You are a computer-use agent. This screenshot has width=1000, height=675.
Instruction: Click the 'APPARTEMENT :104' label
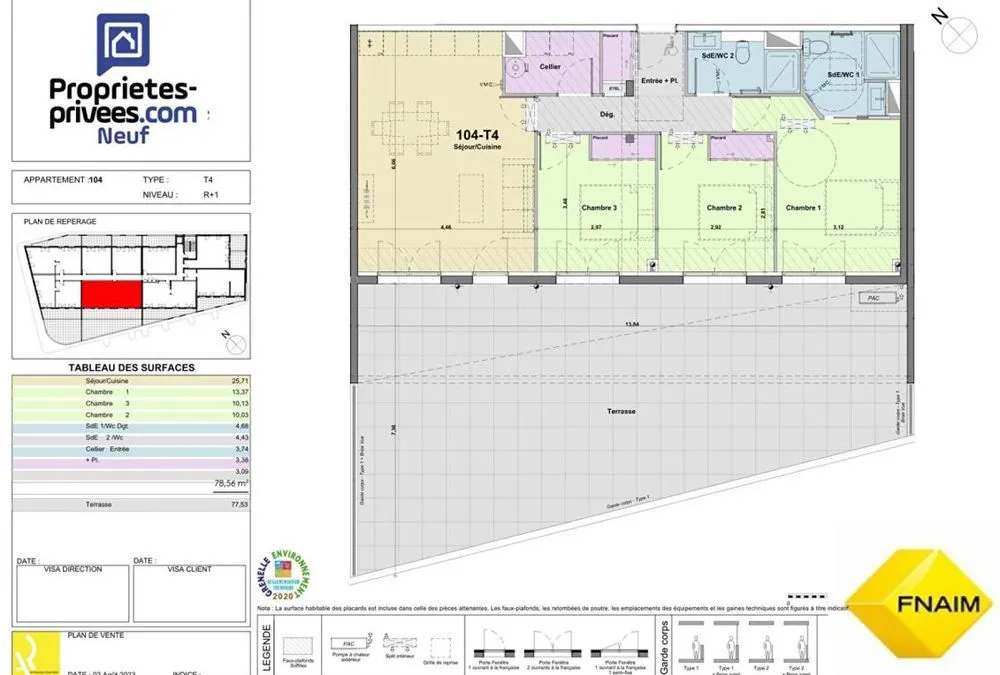63,180
